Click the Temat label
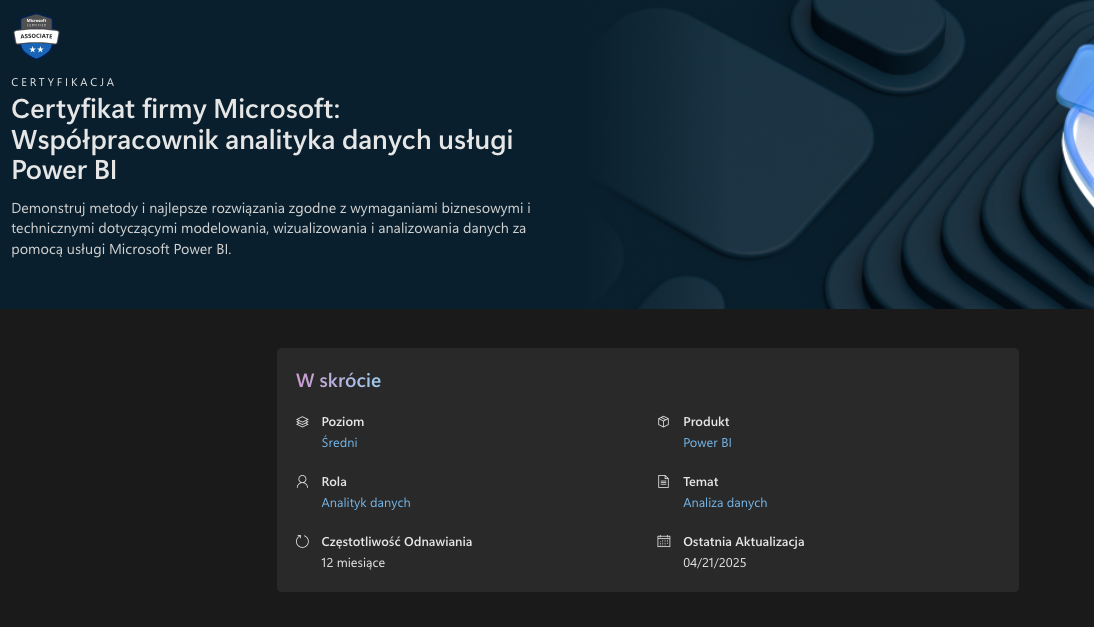The height and width of the screenshot is (627, 1094). point(700,481)
